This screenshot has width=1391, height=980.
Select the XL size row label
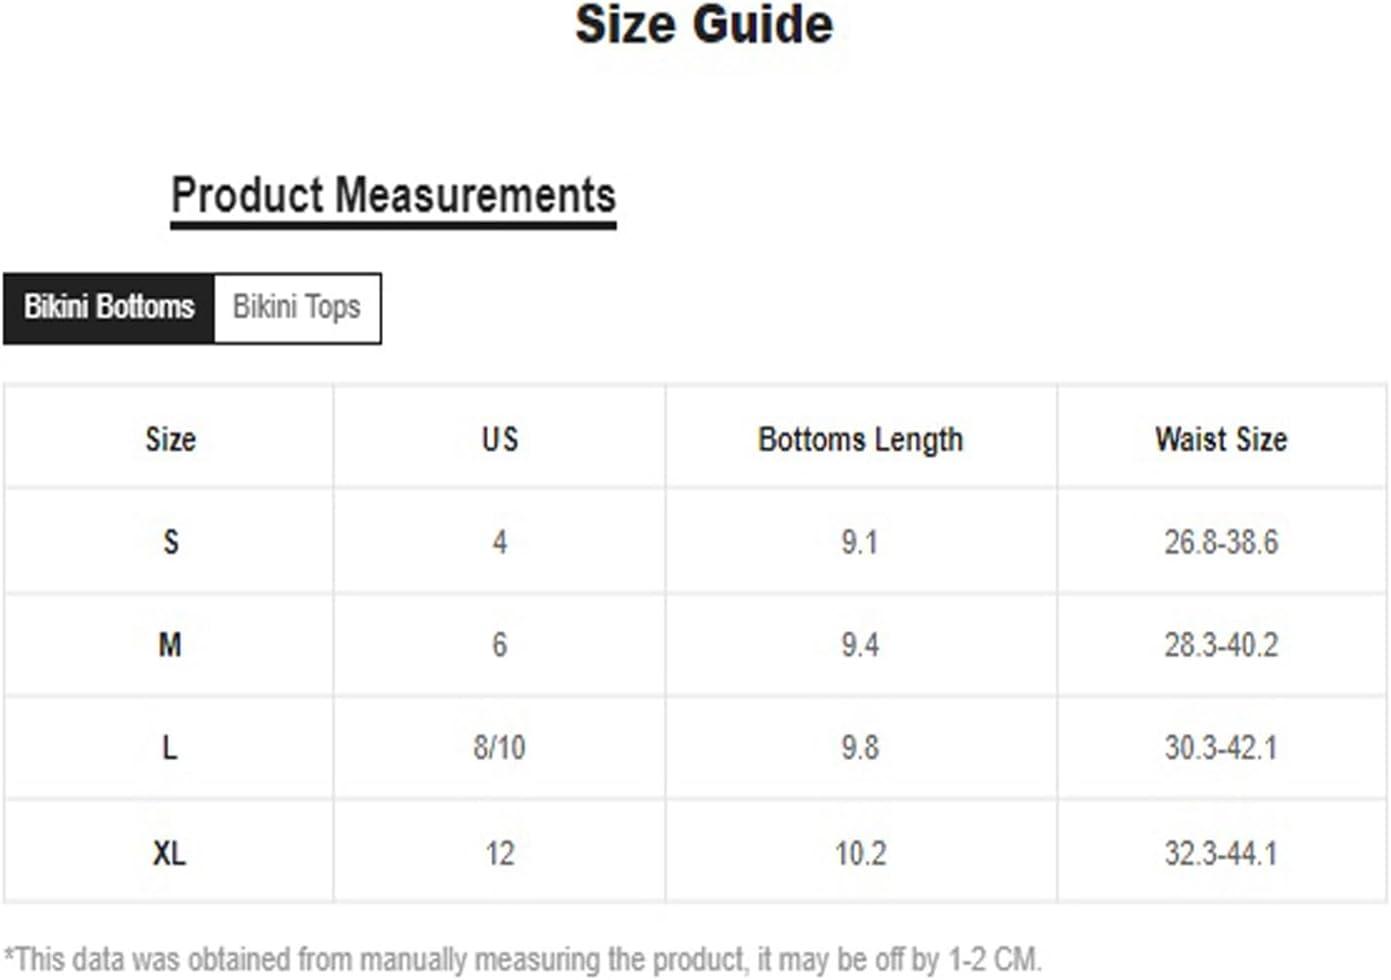click(170, 853)
